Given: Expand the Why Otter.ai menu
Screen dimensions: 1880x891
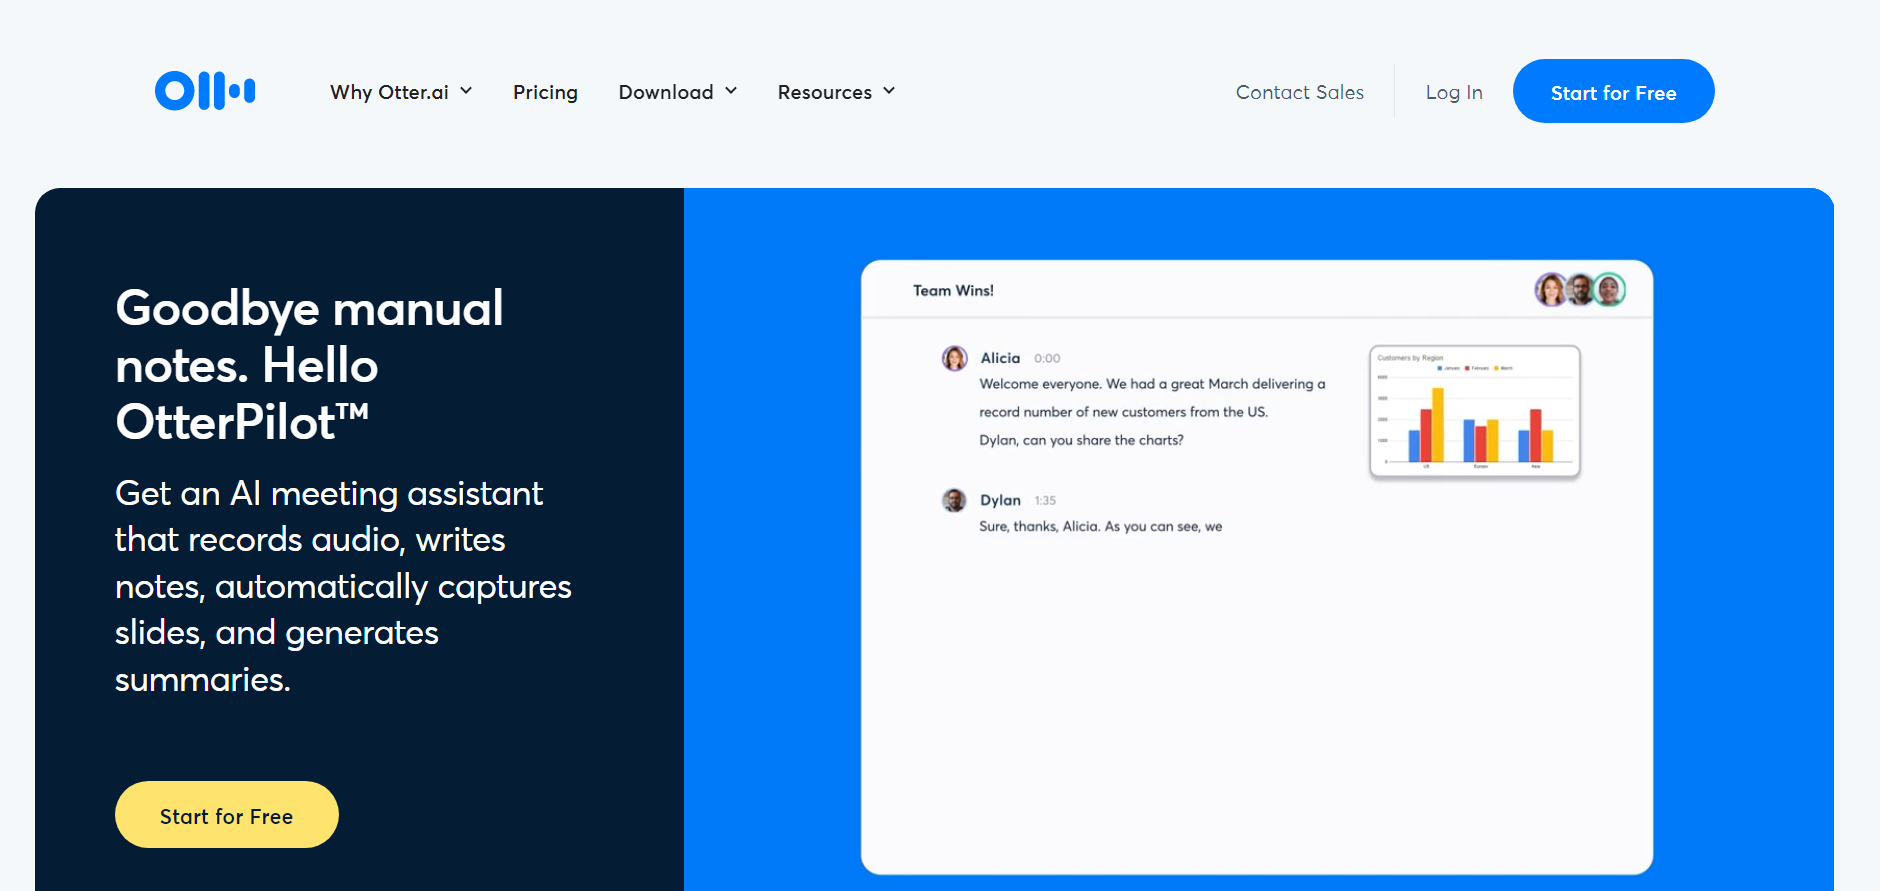Looking at the screenshot, I should (x=401, y=92).
